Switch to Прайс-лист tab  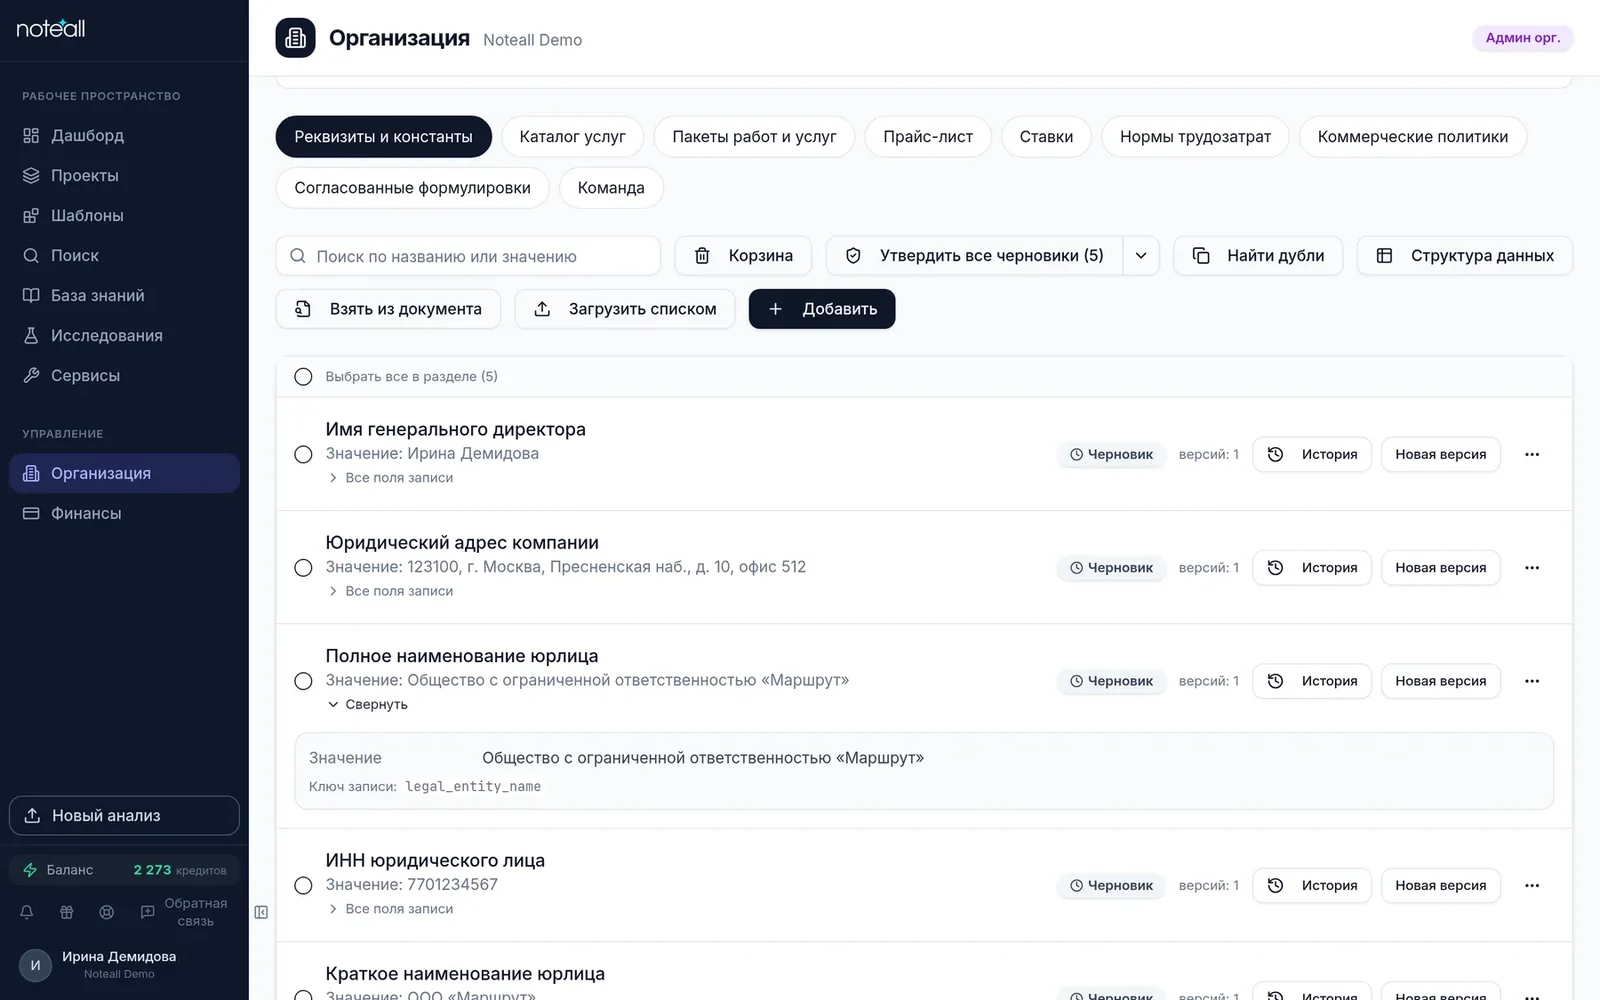[x=928, y=137]
